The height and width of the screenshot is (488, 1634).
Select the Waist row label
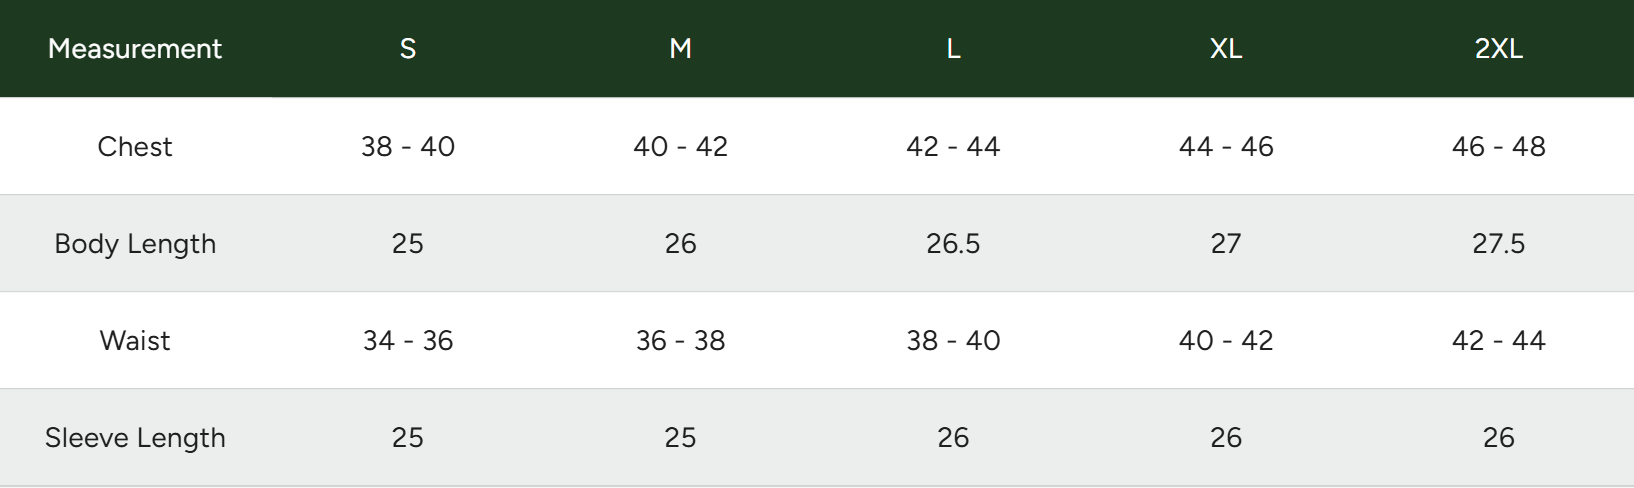point(135,340)
